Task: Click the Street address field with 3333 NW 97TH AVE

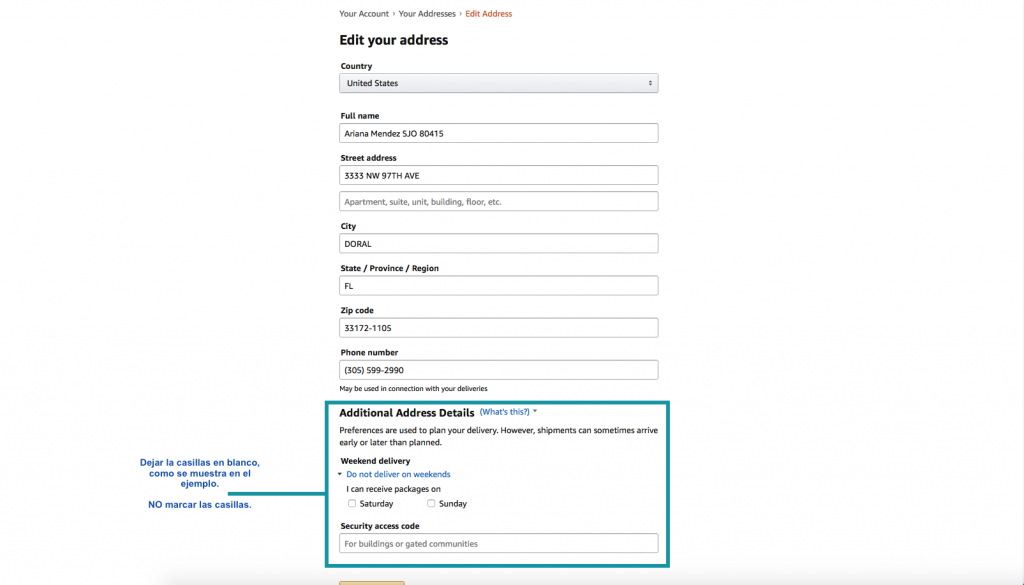Action: (x=498, y=175)
